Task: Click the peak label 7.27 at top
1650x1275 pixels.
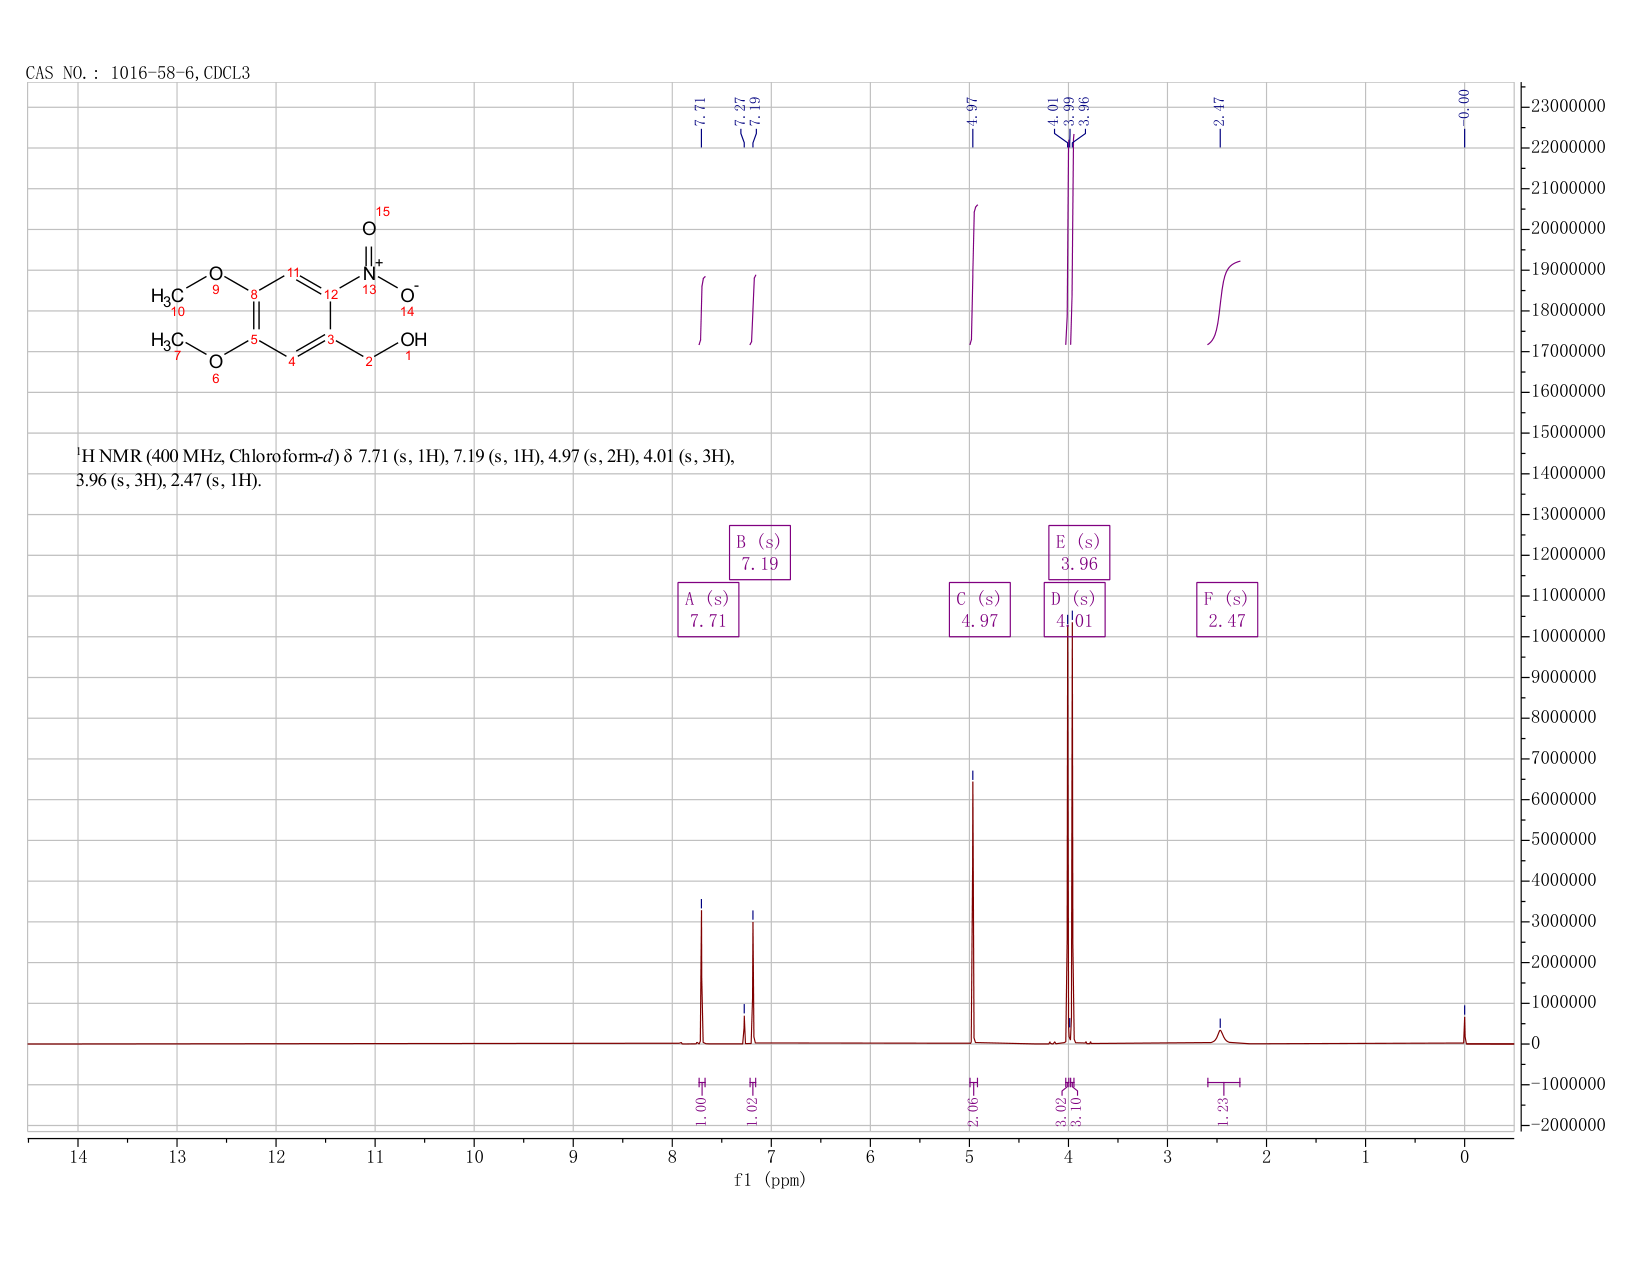Action: point(740,110)
